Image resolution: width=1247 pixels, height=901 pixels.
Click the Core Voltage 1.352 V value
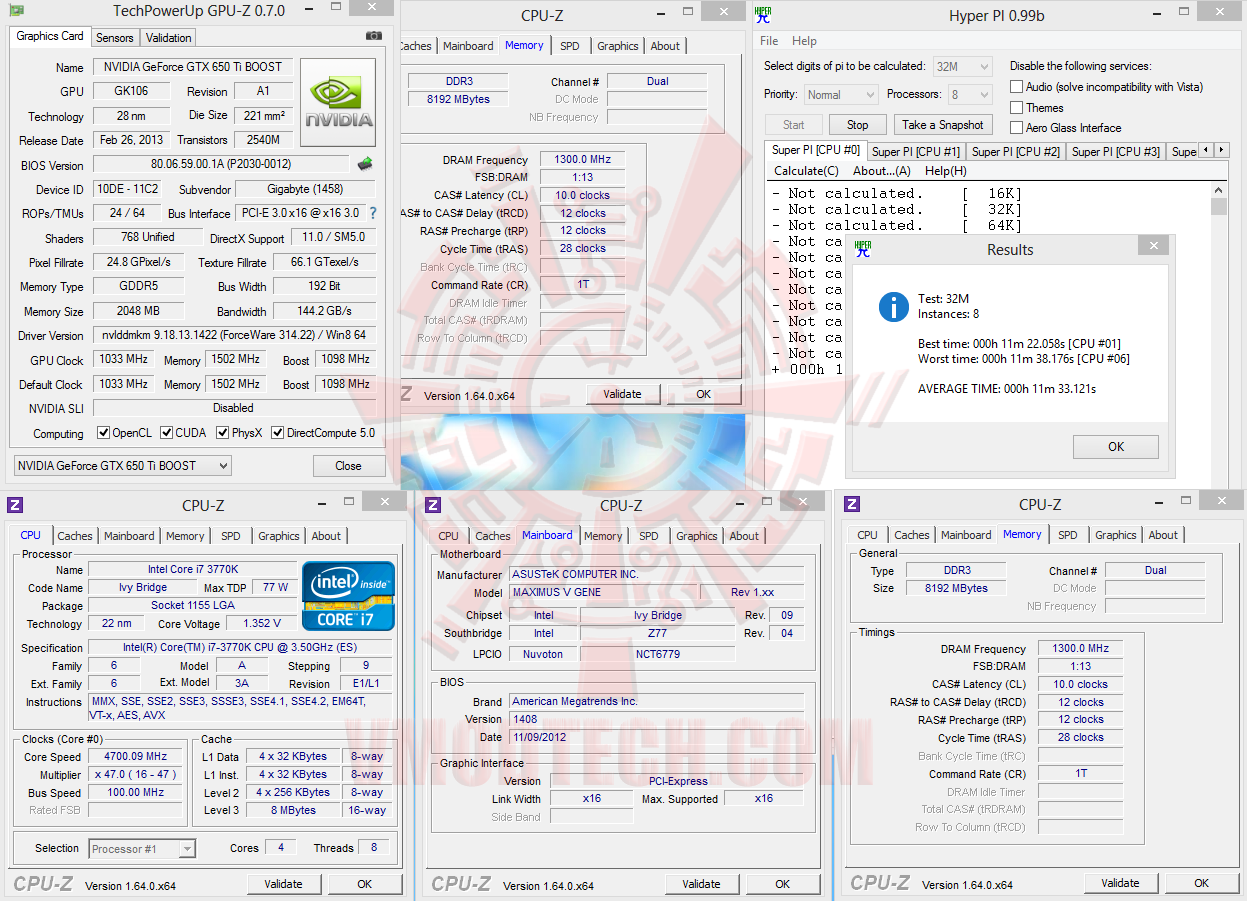pyautogui.click(x=262, y=624)
